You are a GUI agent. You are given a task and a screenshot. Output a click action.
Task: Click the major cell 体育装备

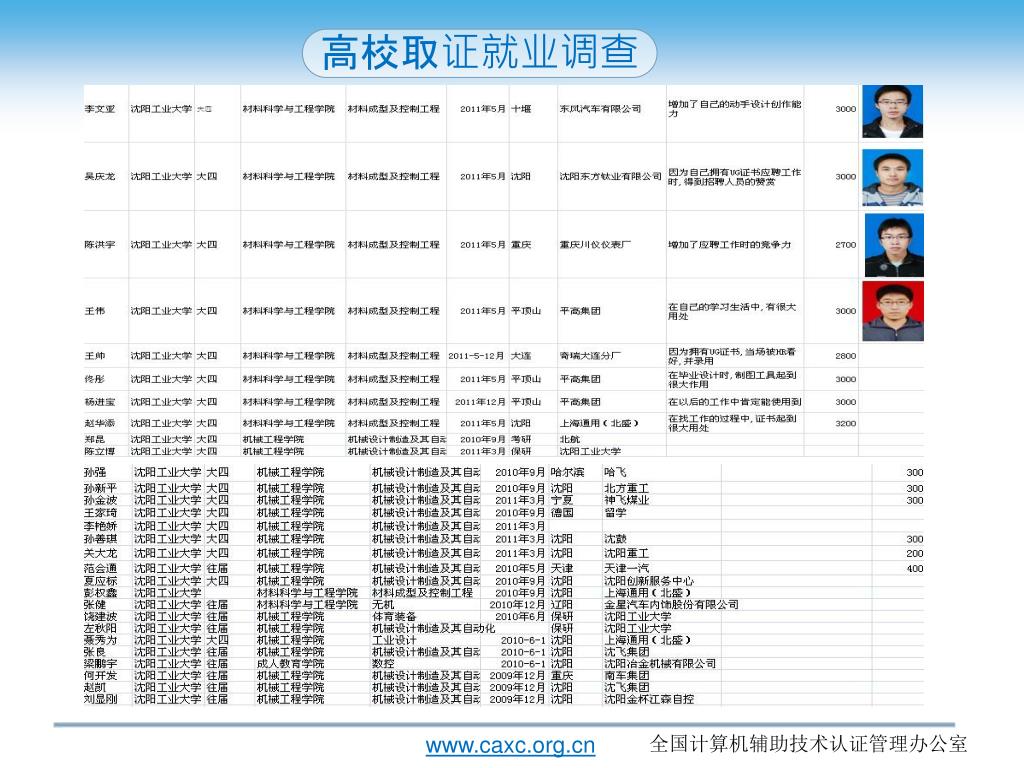[x=394, y=616]
